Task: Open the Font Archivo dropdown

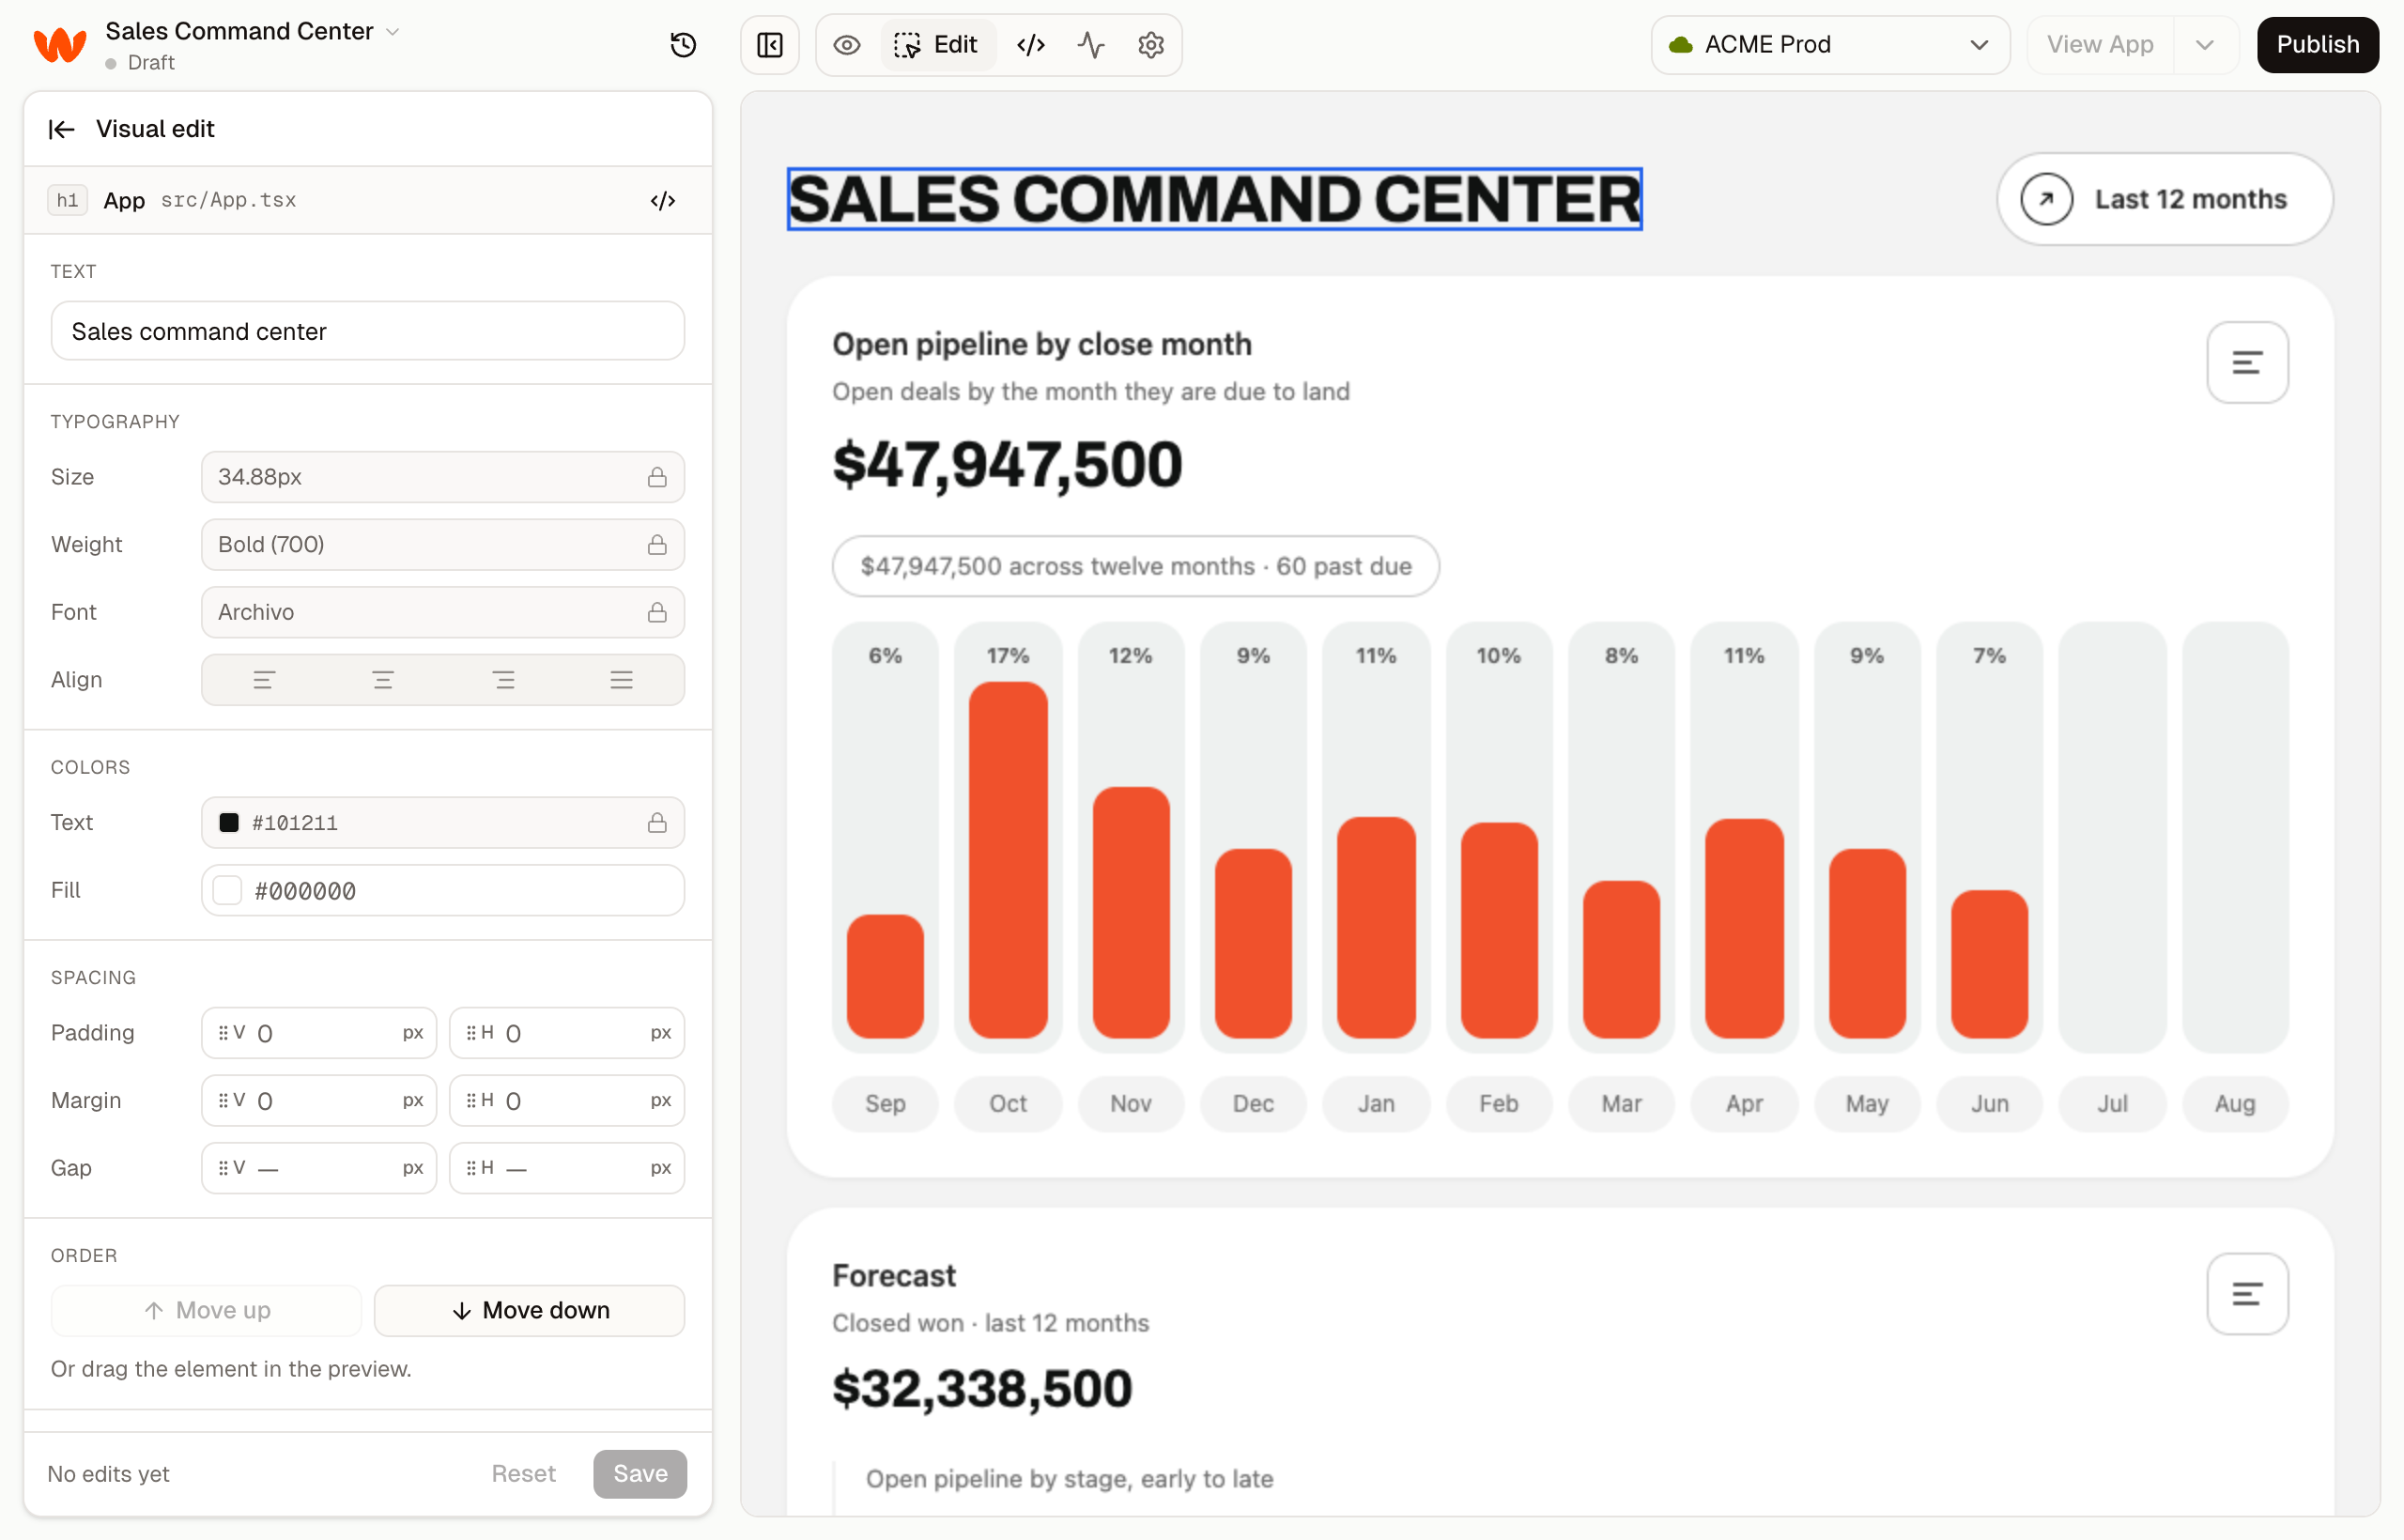Action: [x=443, y=612]
